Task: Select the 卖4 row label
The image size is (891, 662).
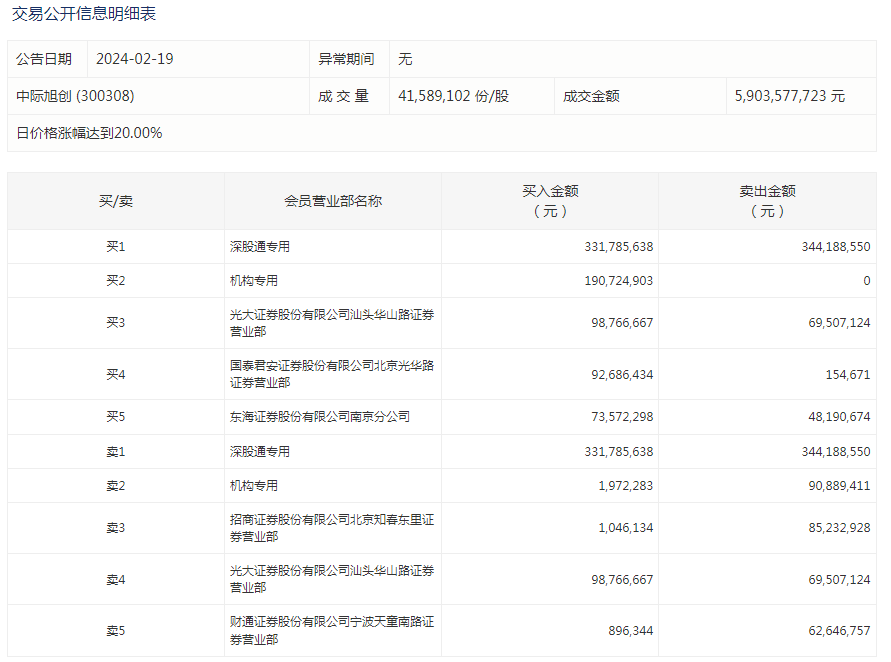Action: [x=116, y=580]
